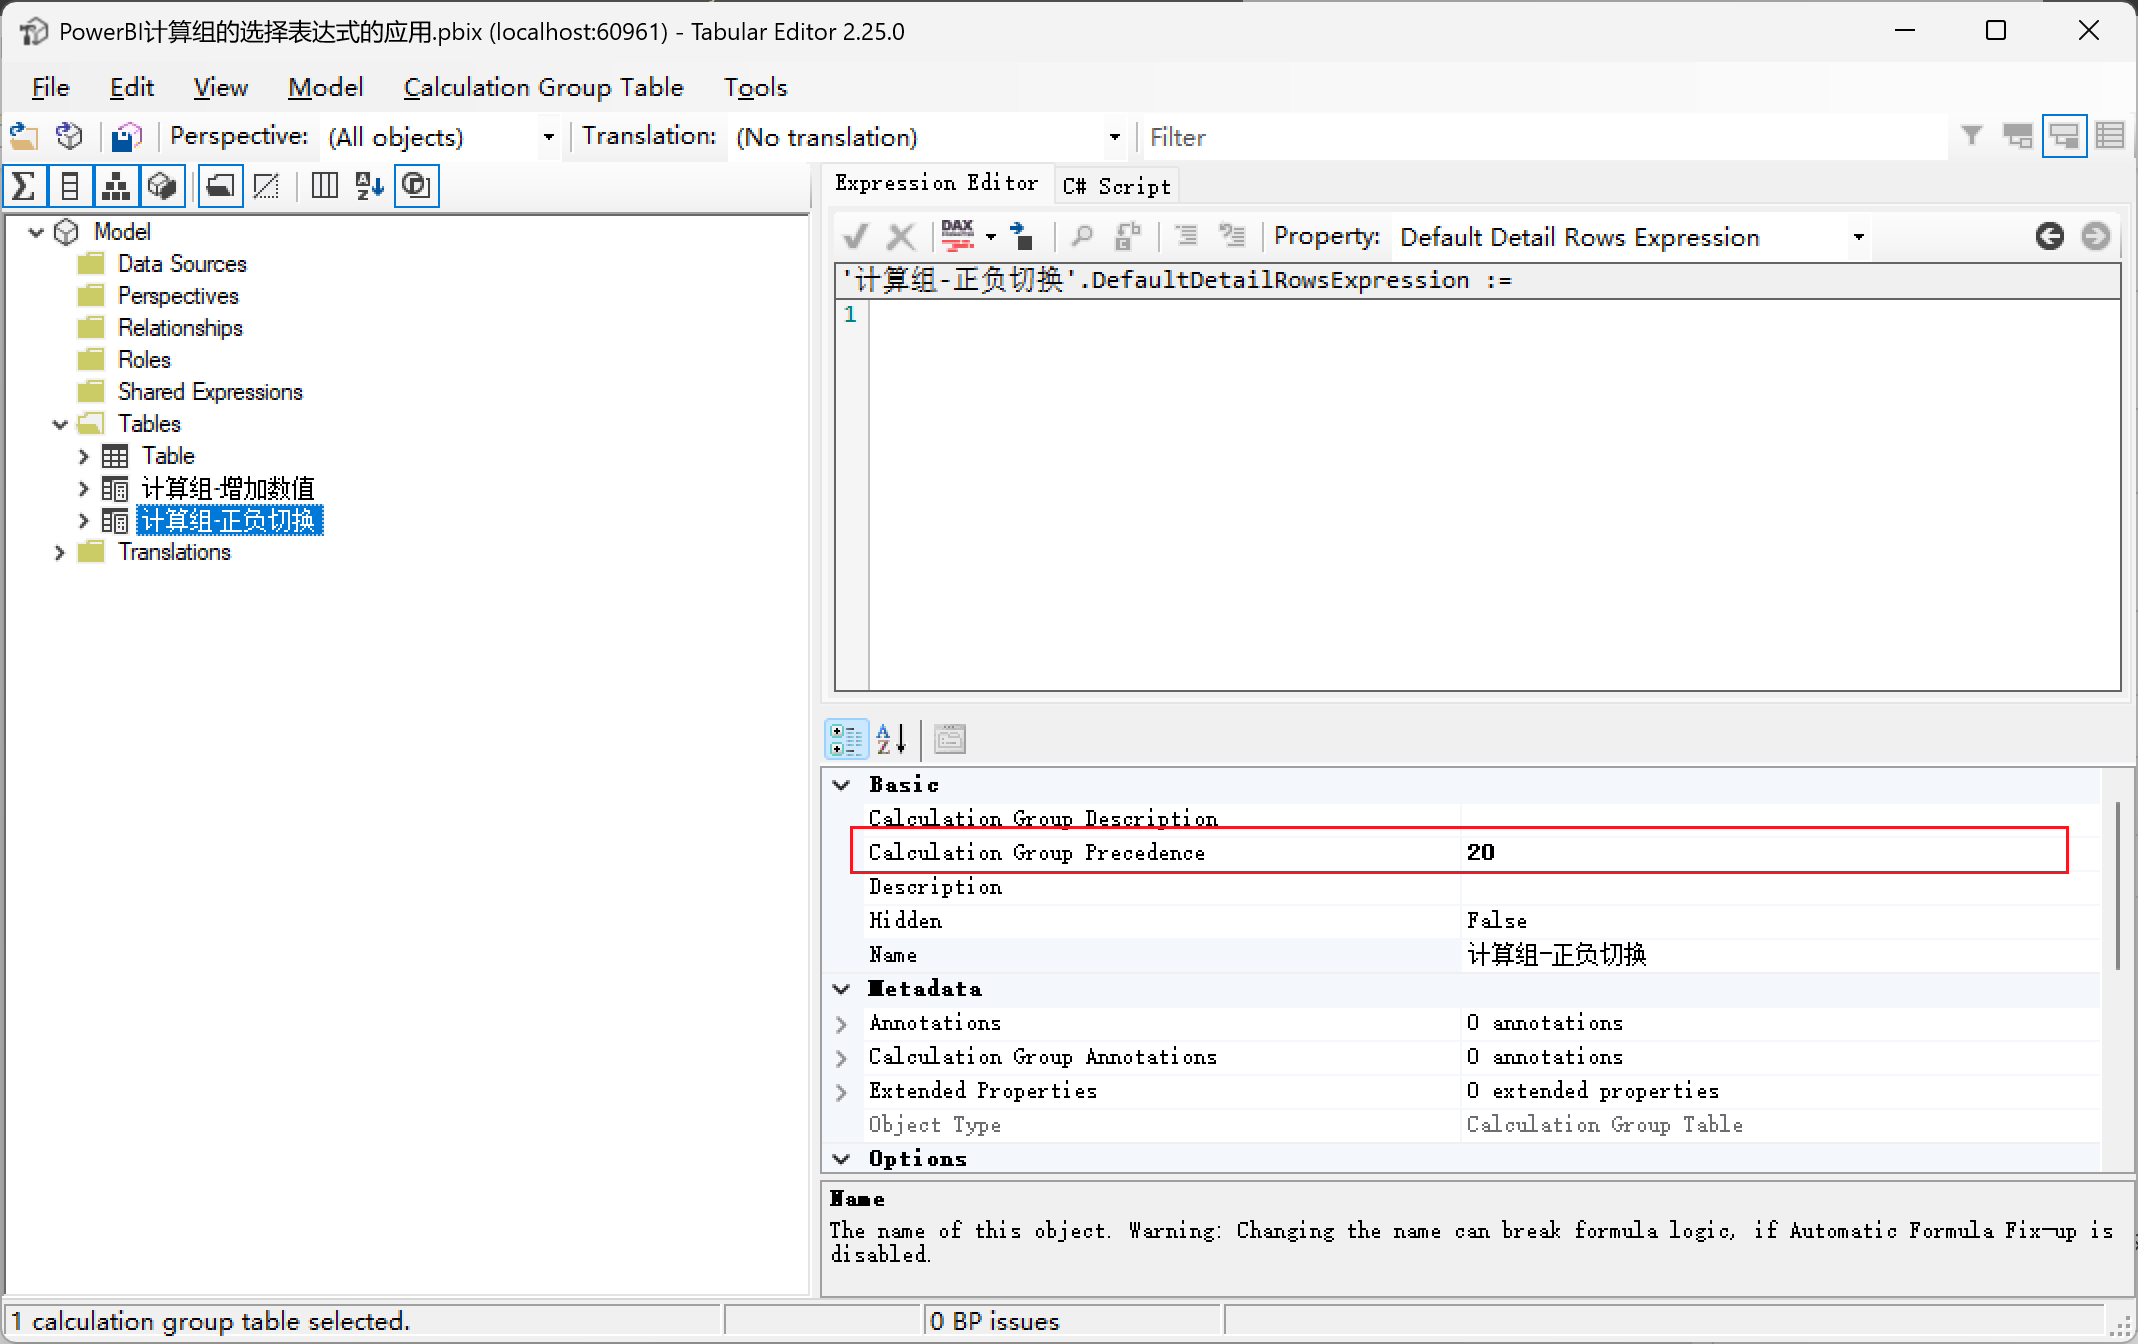Viewport: 2138px width, 1344px height.
Task: Open the Tools menu
Action: [756, 88]
